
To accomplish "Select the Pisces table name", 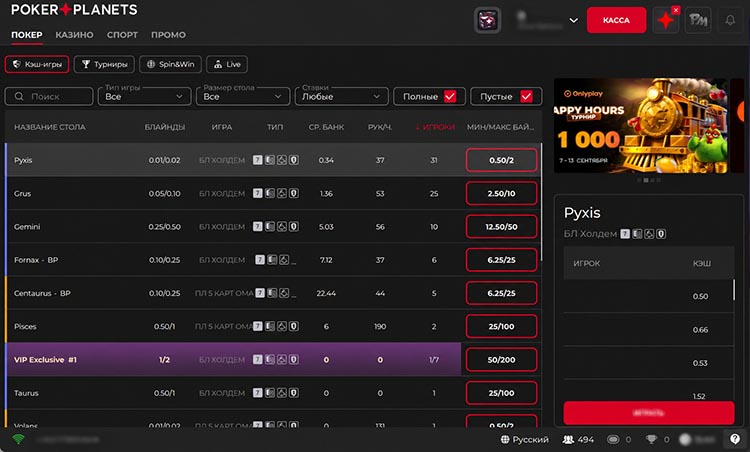I will (25, 326).
